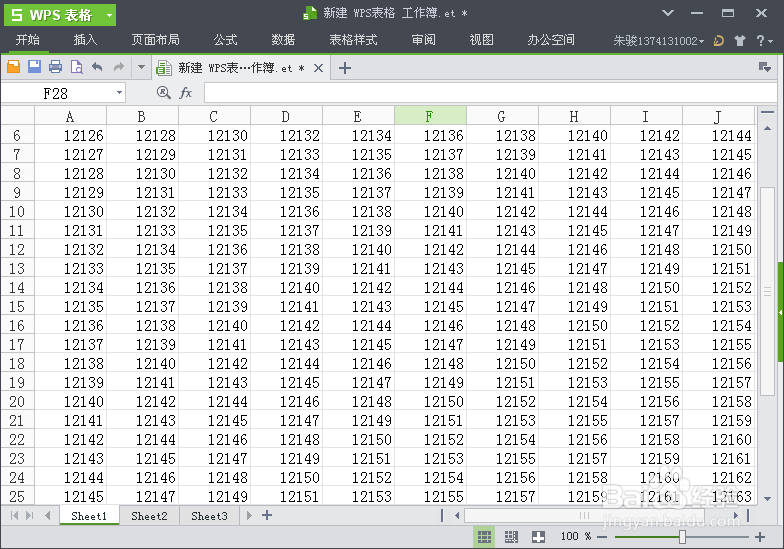The image size is (784, 549).
Task: Select column F header
Action: [x=430, y=116]
